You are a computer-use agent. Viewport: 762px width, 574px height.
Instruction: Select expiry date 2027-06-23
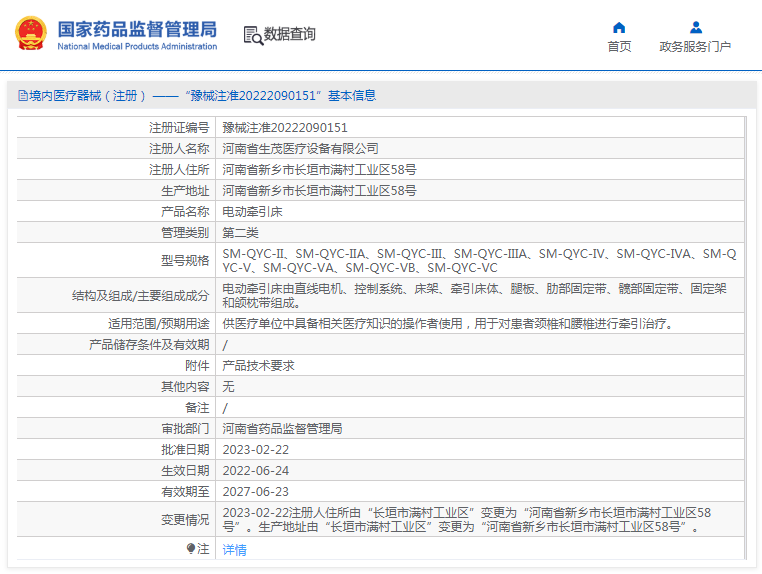pyautogui.click(x=256, y=491)
